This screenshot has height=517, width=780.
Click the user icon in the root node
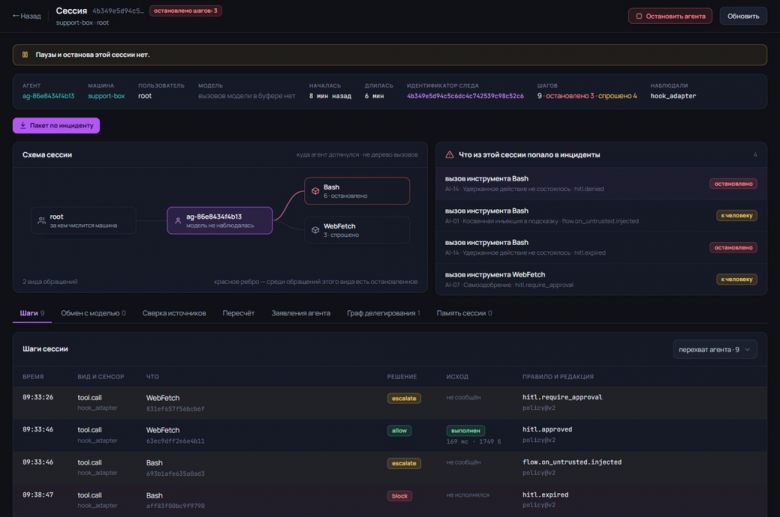(42, 220)
